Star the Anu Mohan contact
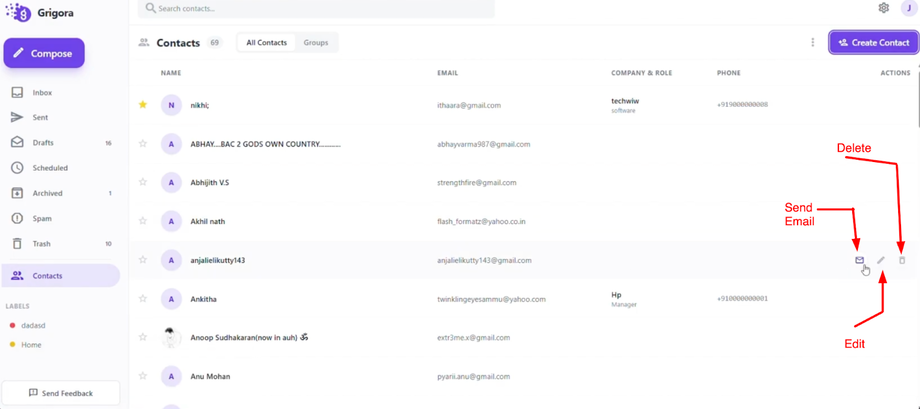Image resolution: width=920 pixels, height=409 pixels. [142, 376]
